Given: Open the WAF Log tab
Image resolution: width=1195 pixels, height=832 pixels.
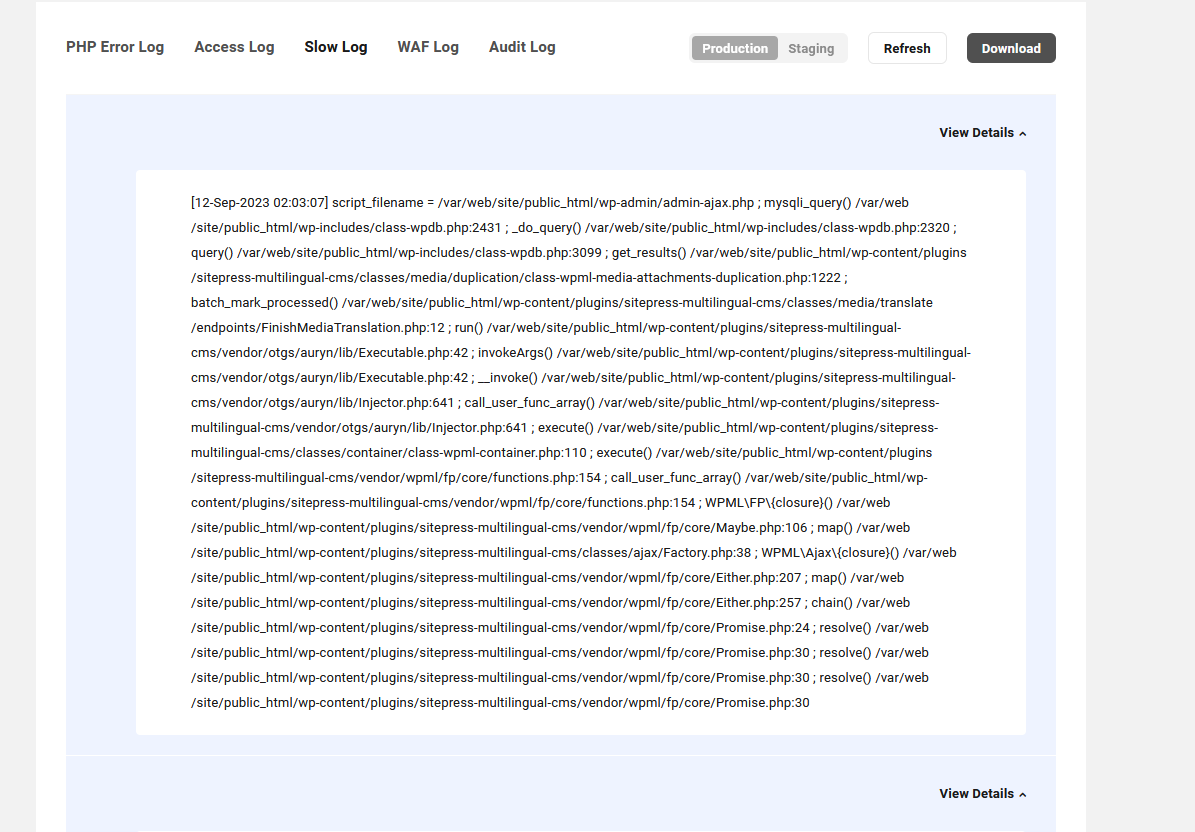Looking at the screenshot, I should (x=428, y=47).
